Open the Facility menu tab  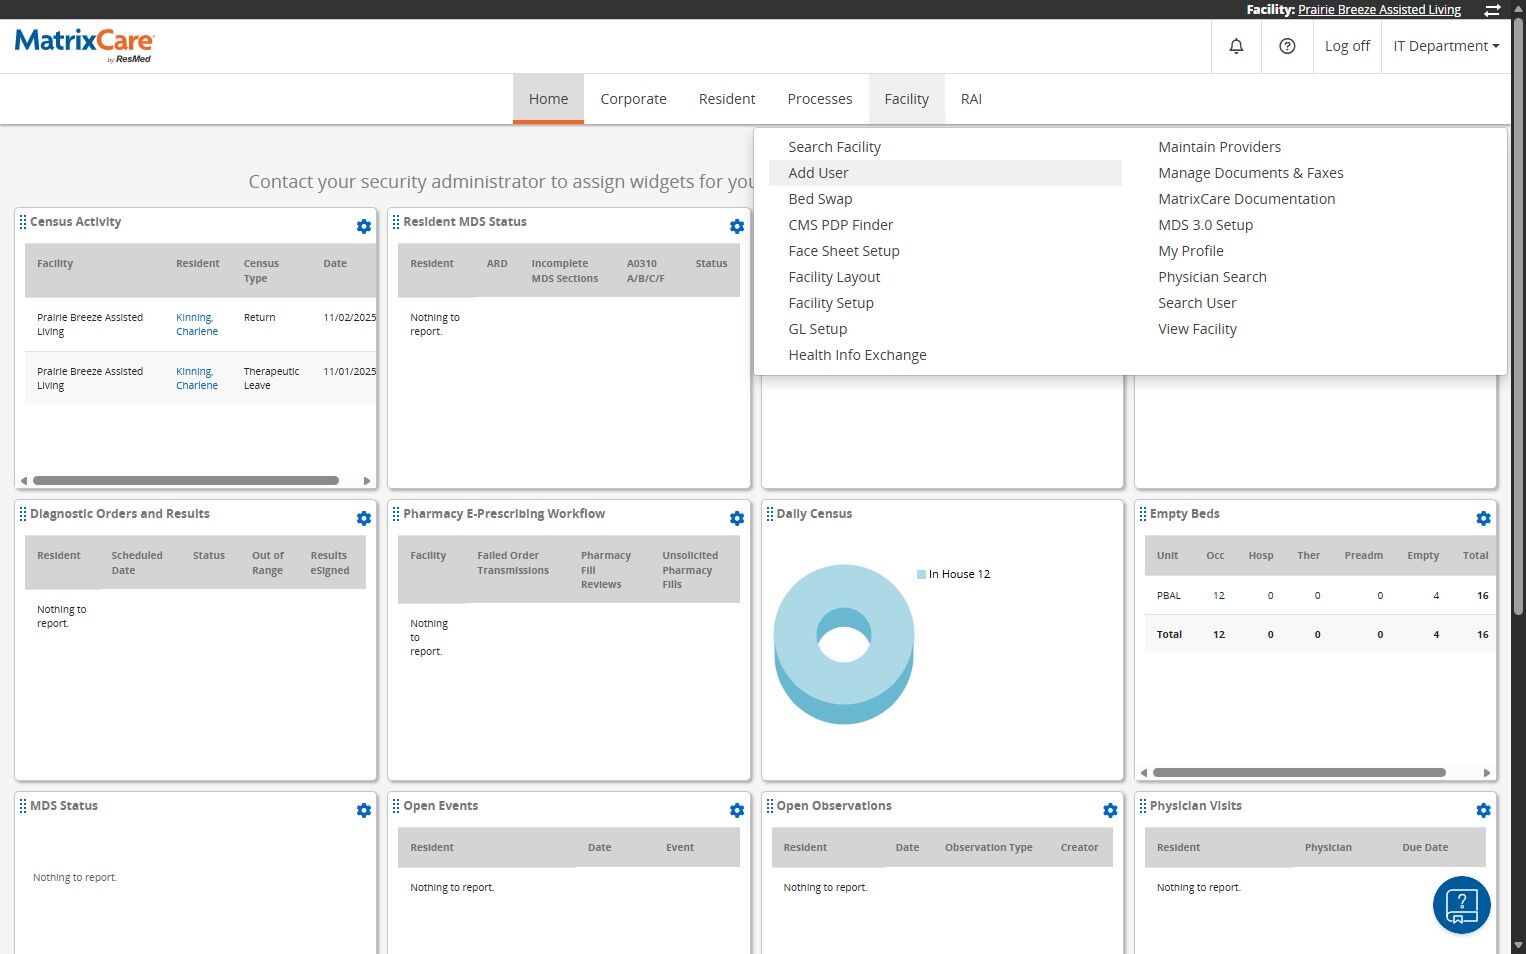[906, 99]
